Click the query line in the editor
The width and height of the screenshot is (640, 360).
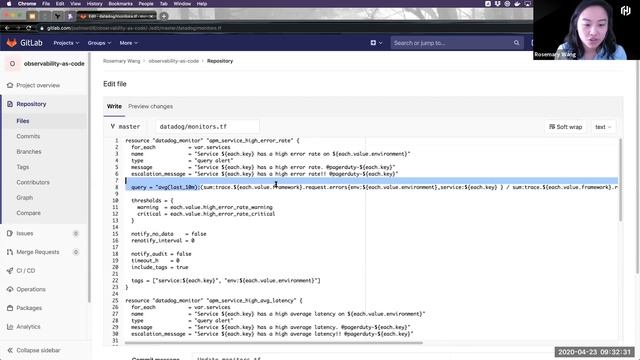coord(371,187)
